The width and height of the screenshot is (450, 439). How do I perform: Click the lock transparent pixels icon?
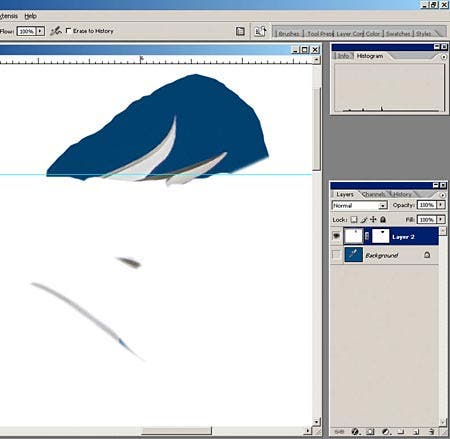(x=354, y=220)
